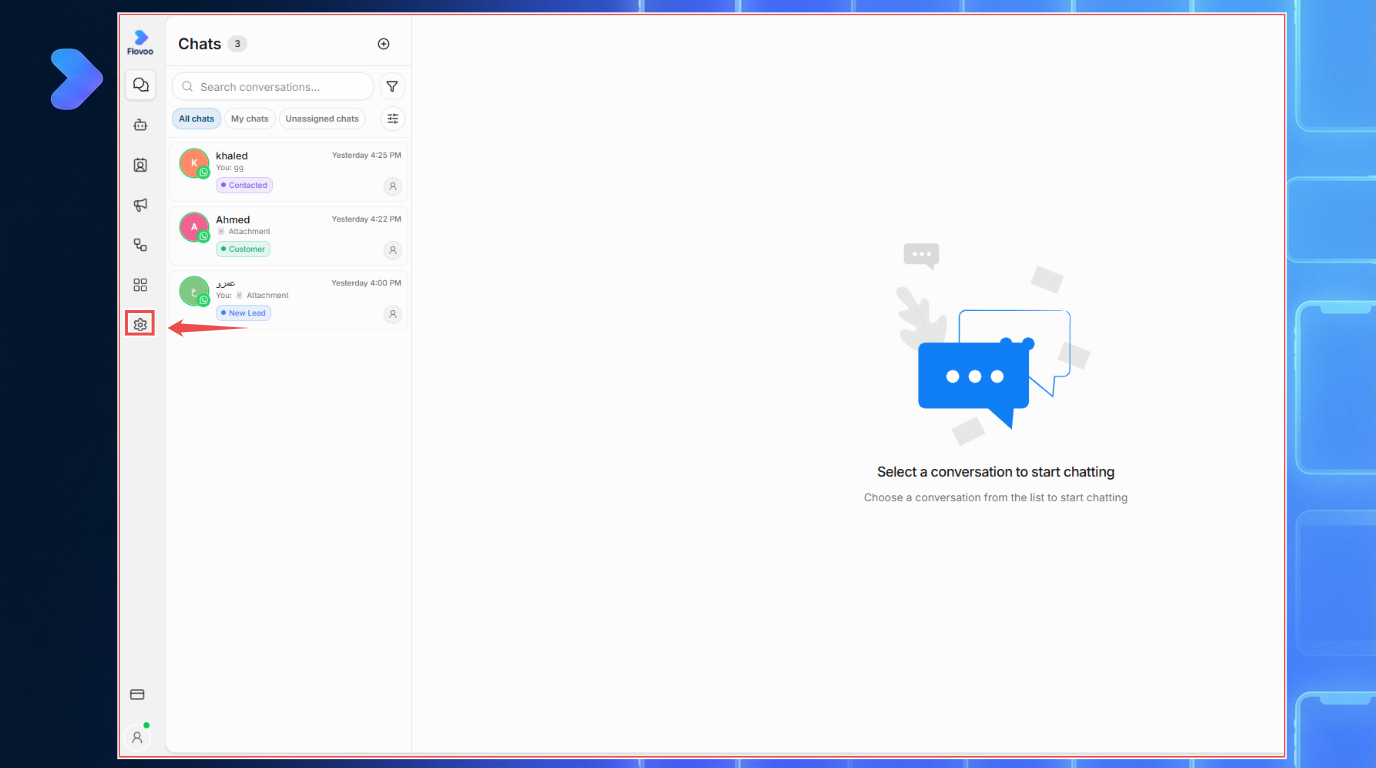The width and height of the screenshot is (1376, 768).
Task: Open the Chats icon in sidebar
Action: coord(140,85)
